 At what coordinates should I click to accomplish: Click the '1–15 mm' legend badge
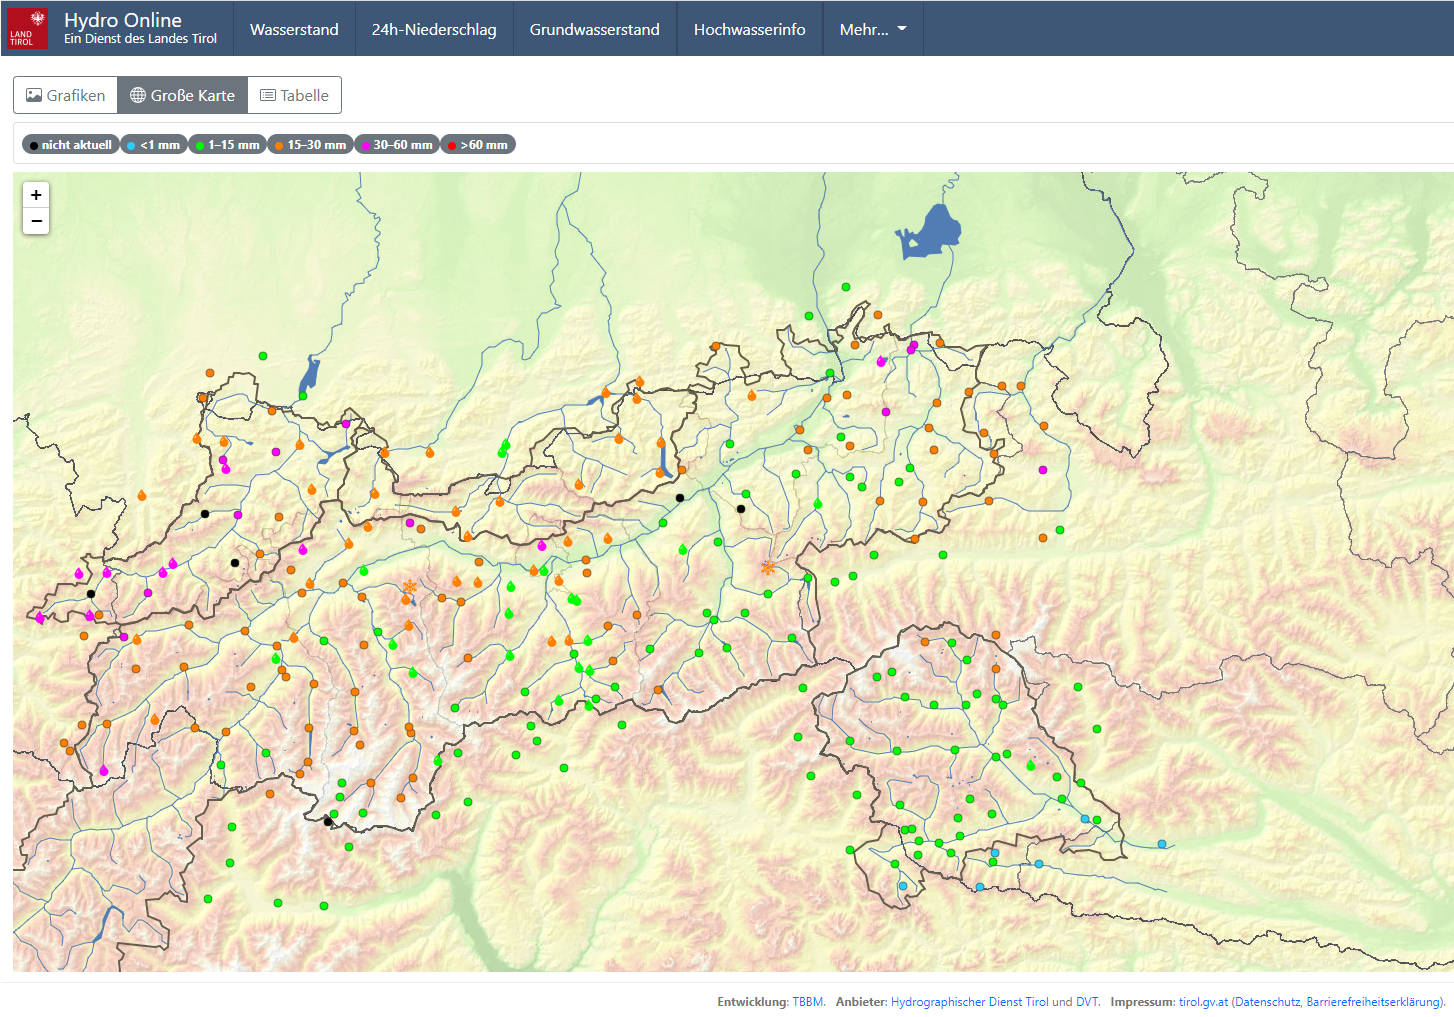[227, 145]
